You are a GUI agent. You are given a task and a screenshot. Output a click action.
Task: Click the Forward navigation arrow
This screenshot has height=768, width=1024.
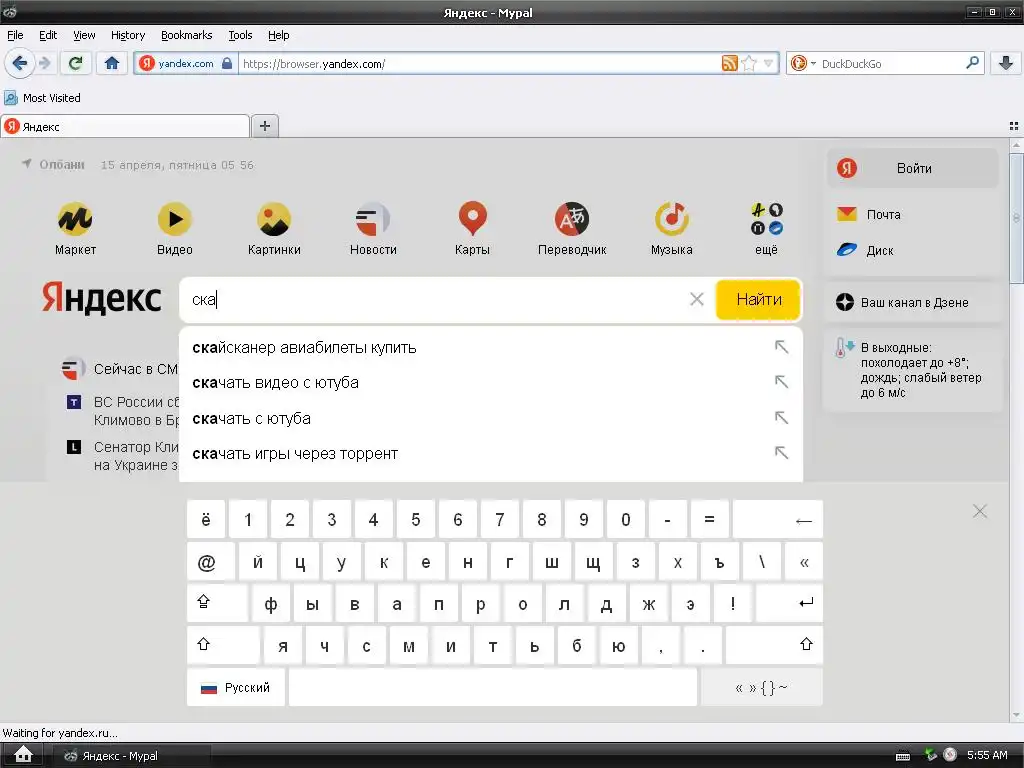coord(44,63)
